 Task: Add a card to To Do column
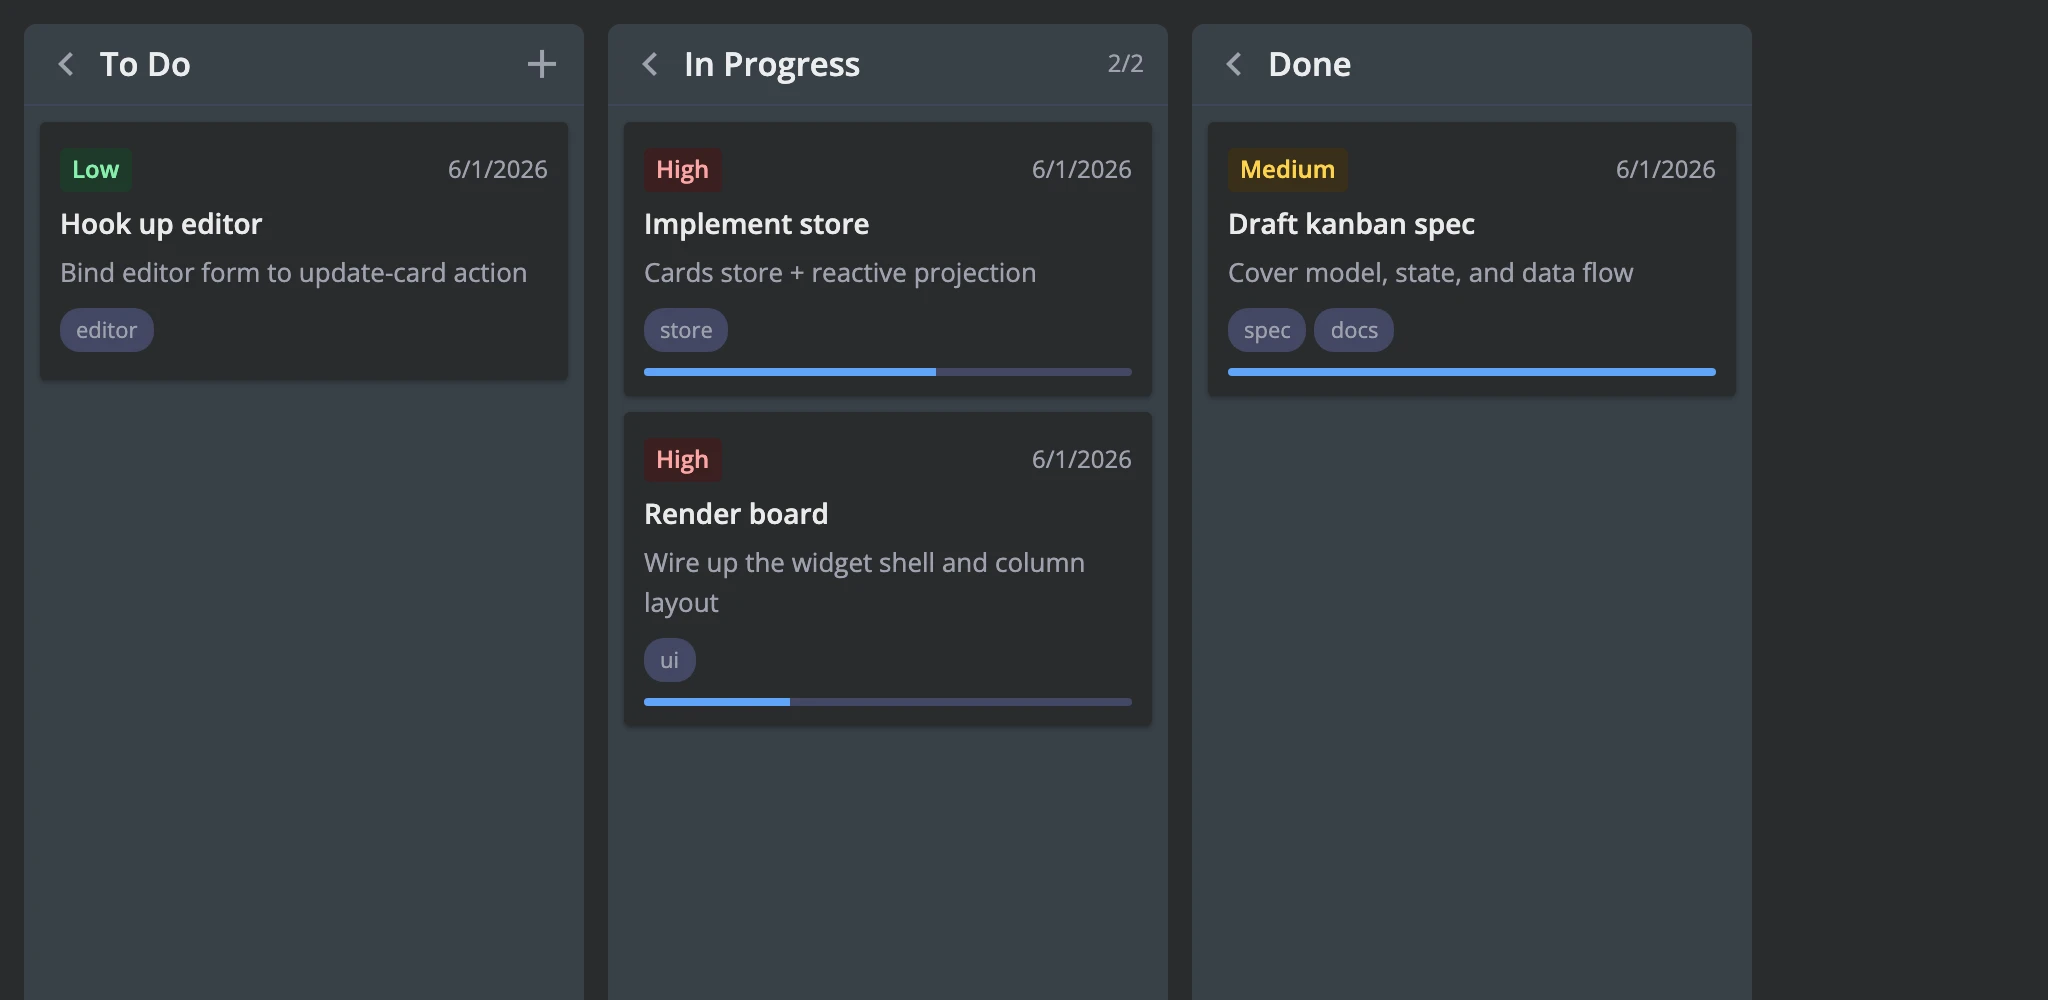[x=542, y=64]
